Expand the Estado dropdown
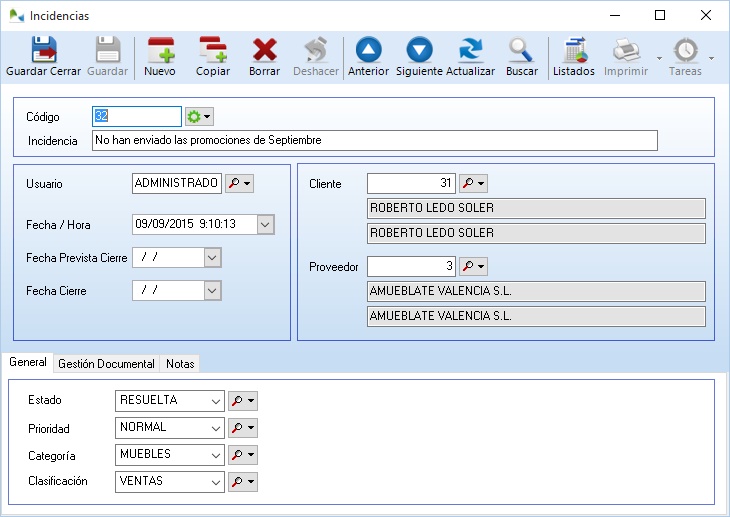Screen dimensions: 730x517 (x=214, y=401)
